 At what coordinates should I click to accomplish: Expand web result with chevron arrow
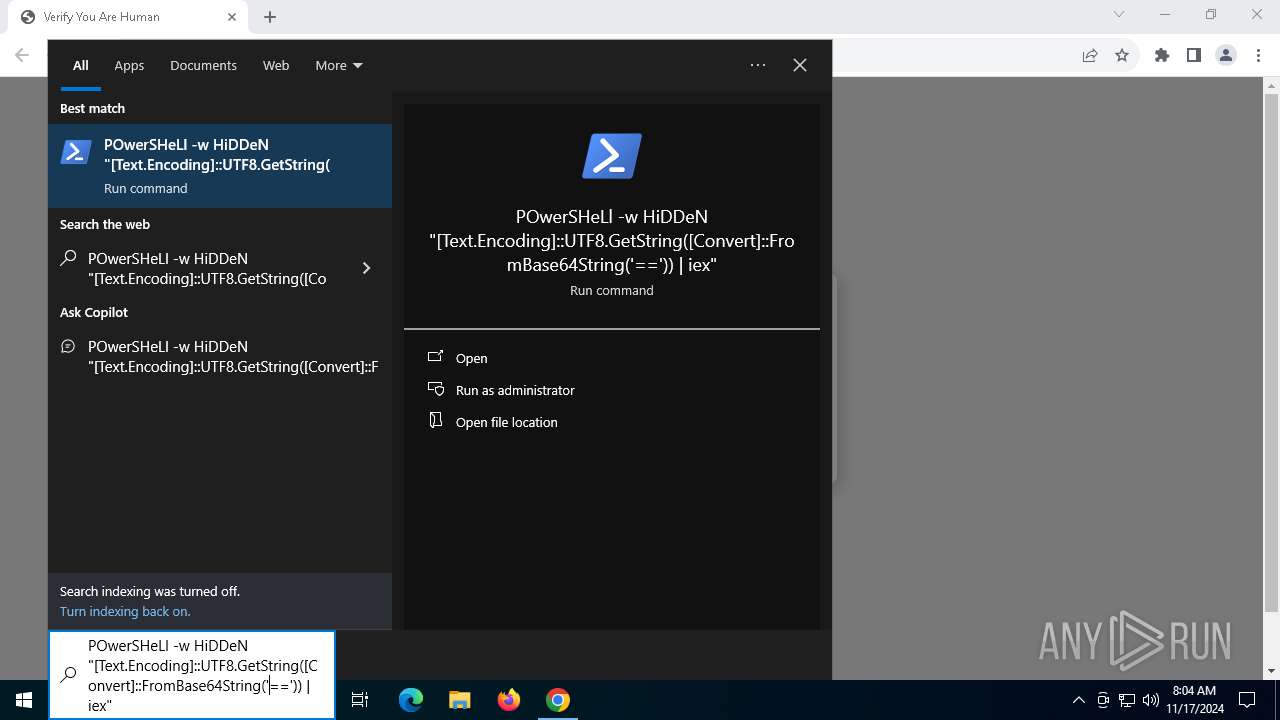pyautogui.click(x=366, y=268)
